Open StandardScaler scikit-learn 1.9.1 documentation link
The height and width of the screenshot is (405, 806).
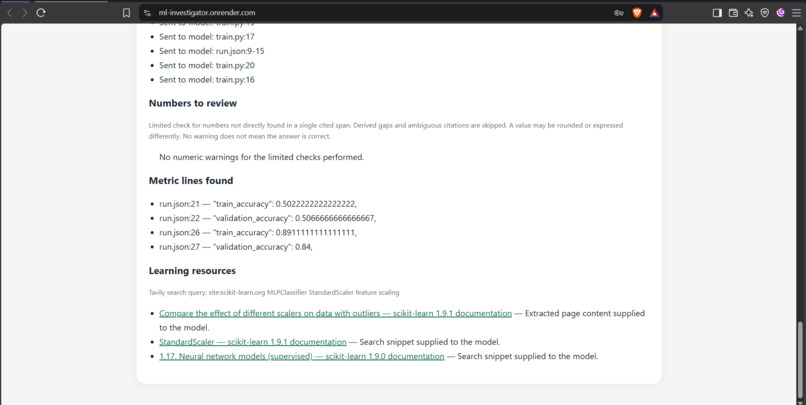[252, 342]
